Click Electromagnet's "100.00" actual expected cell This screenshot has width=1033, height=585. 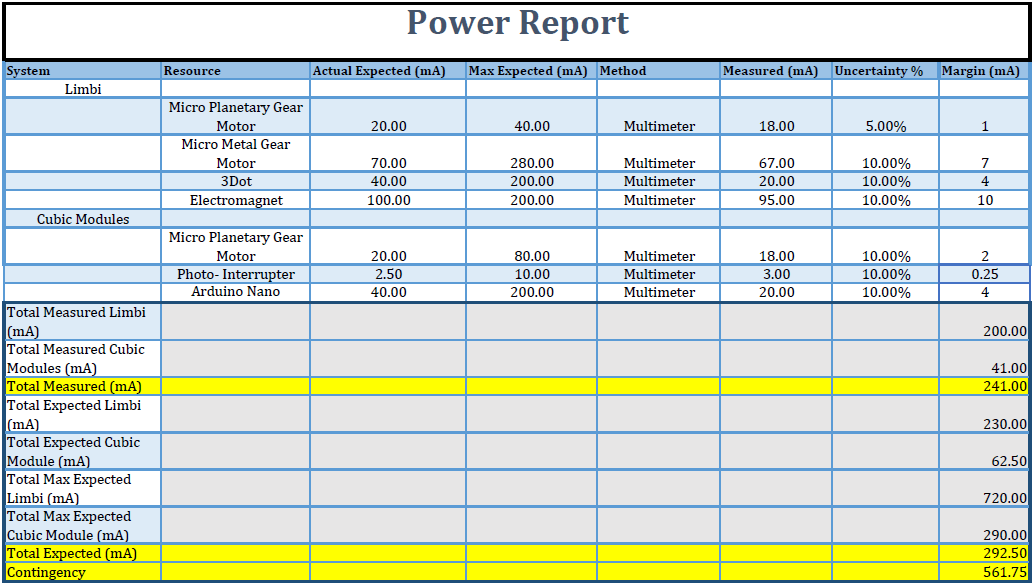(389, 200)
